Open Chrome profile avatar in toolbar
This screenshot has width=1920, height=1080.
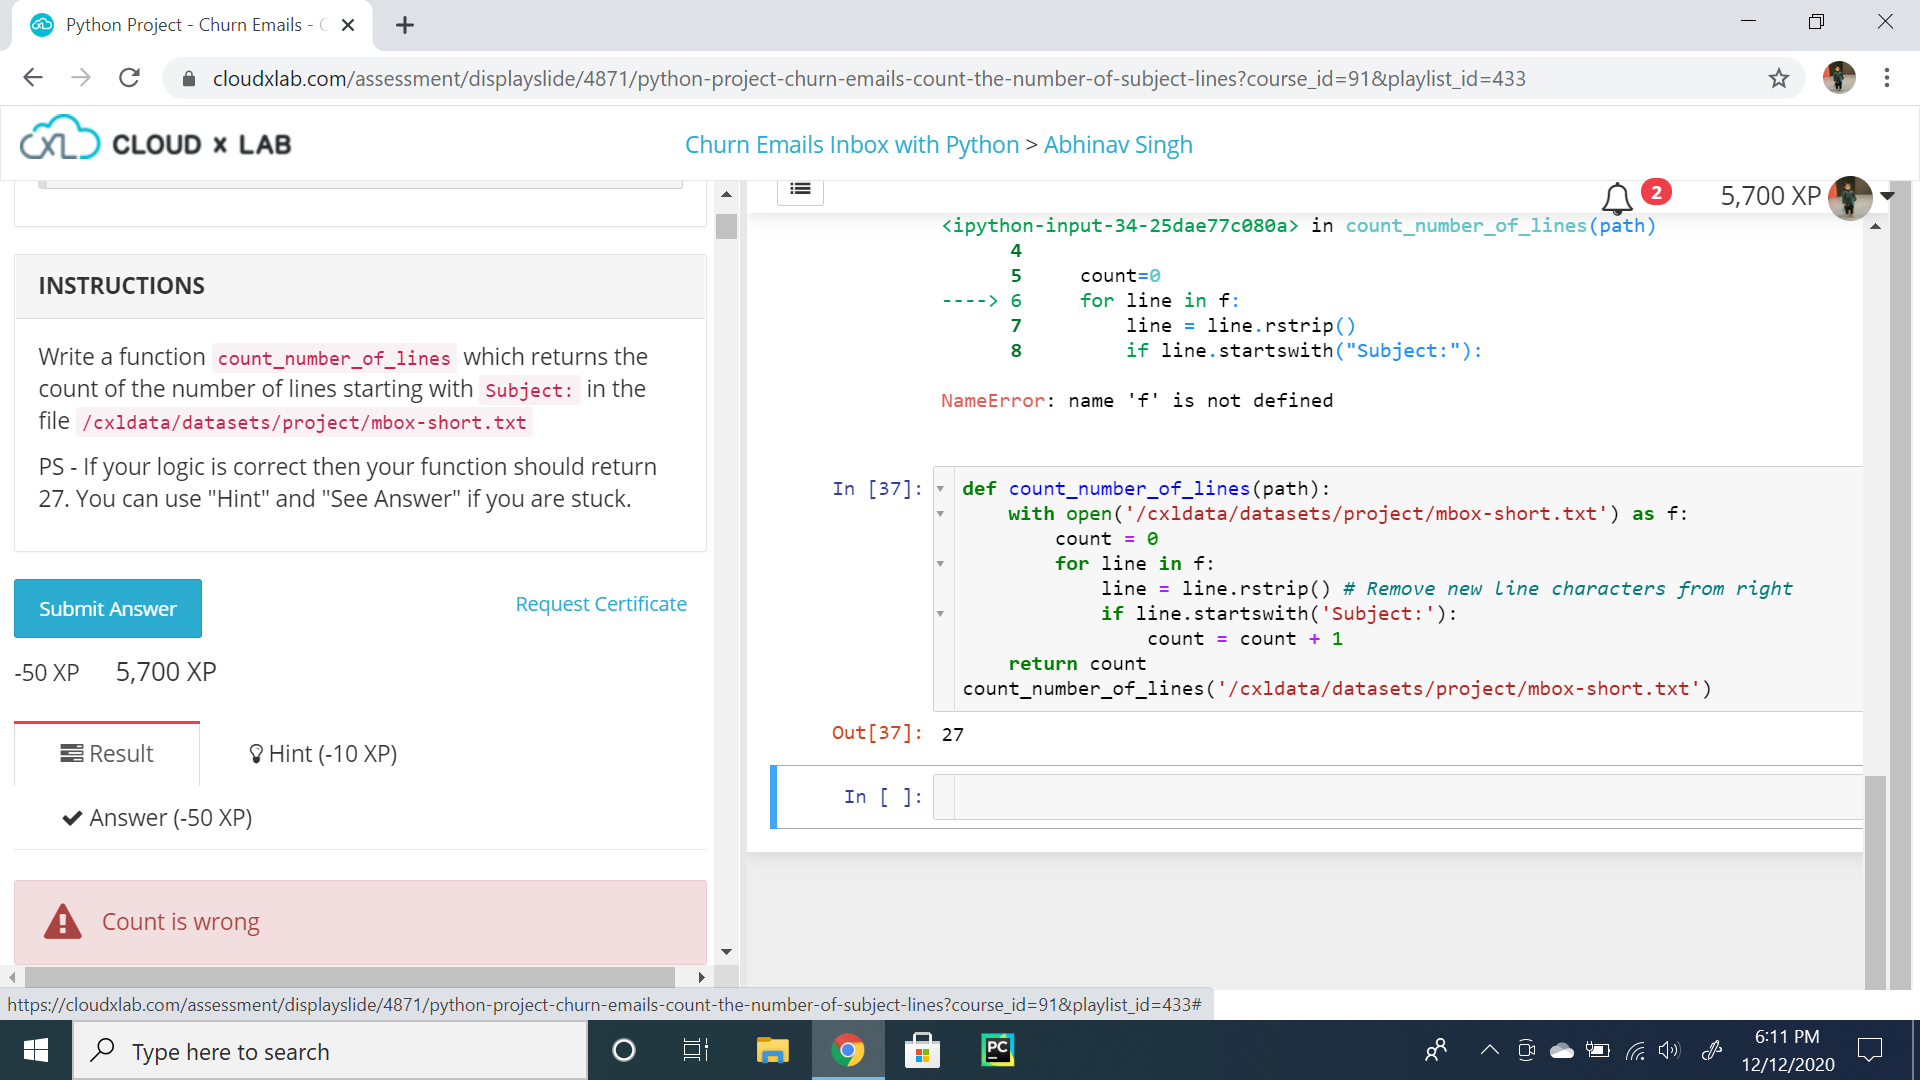tap(1838, 78)
